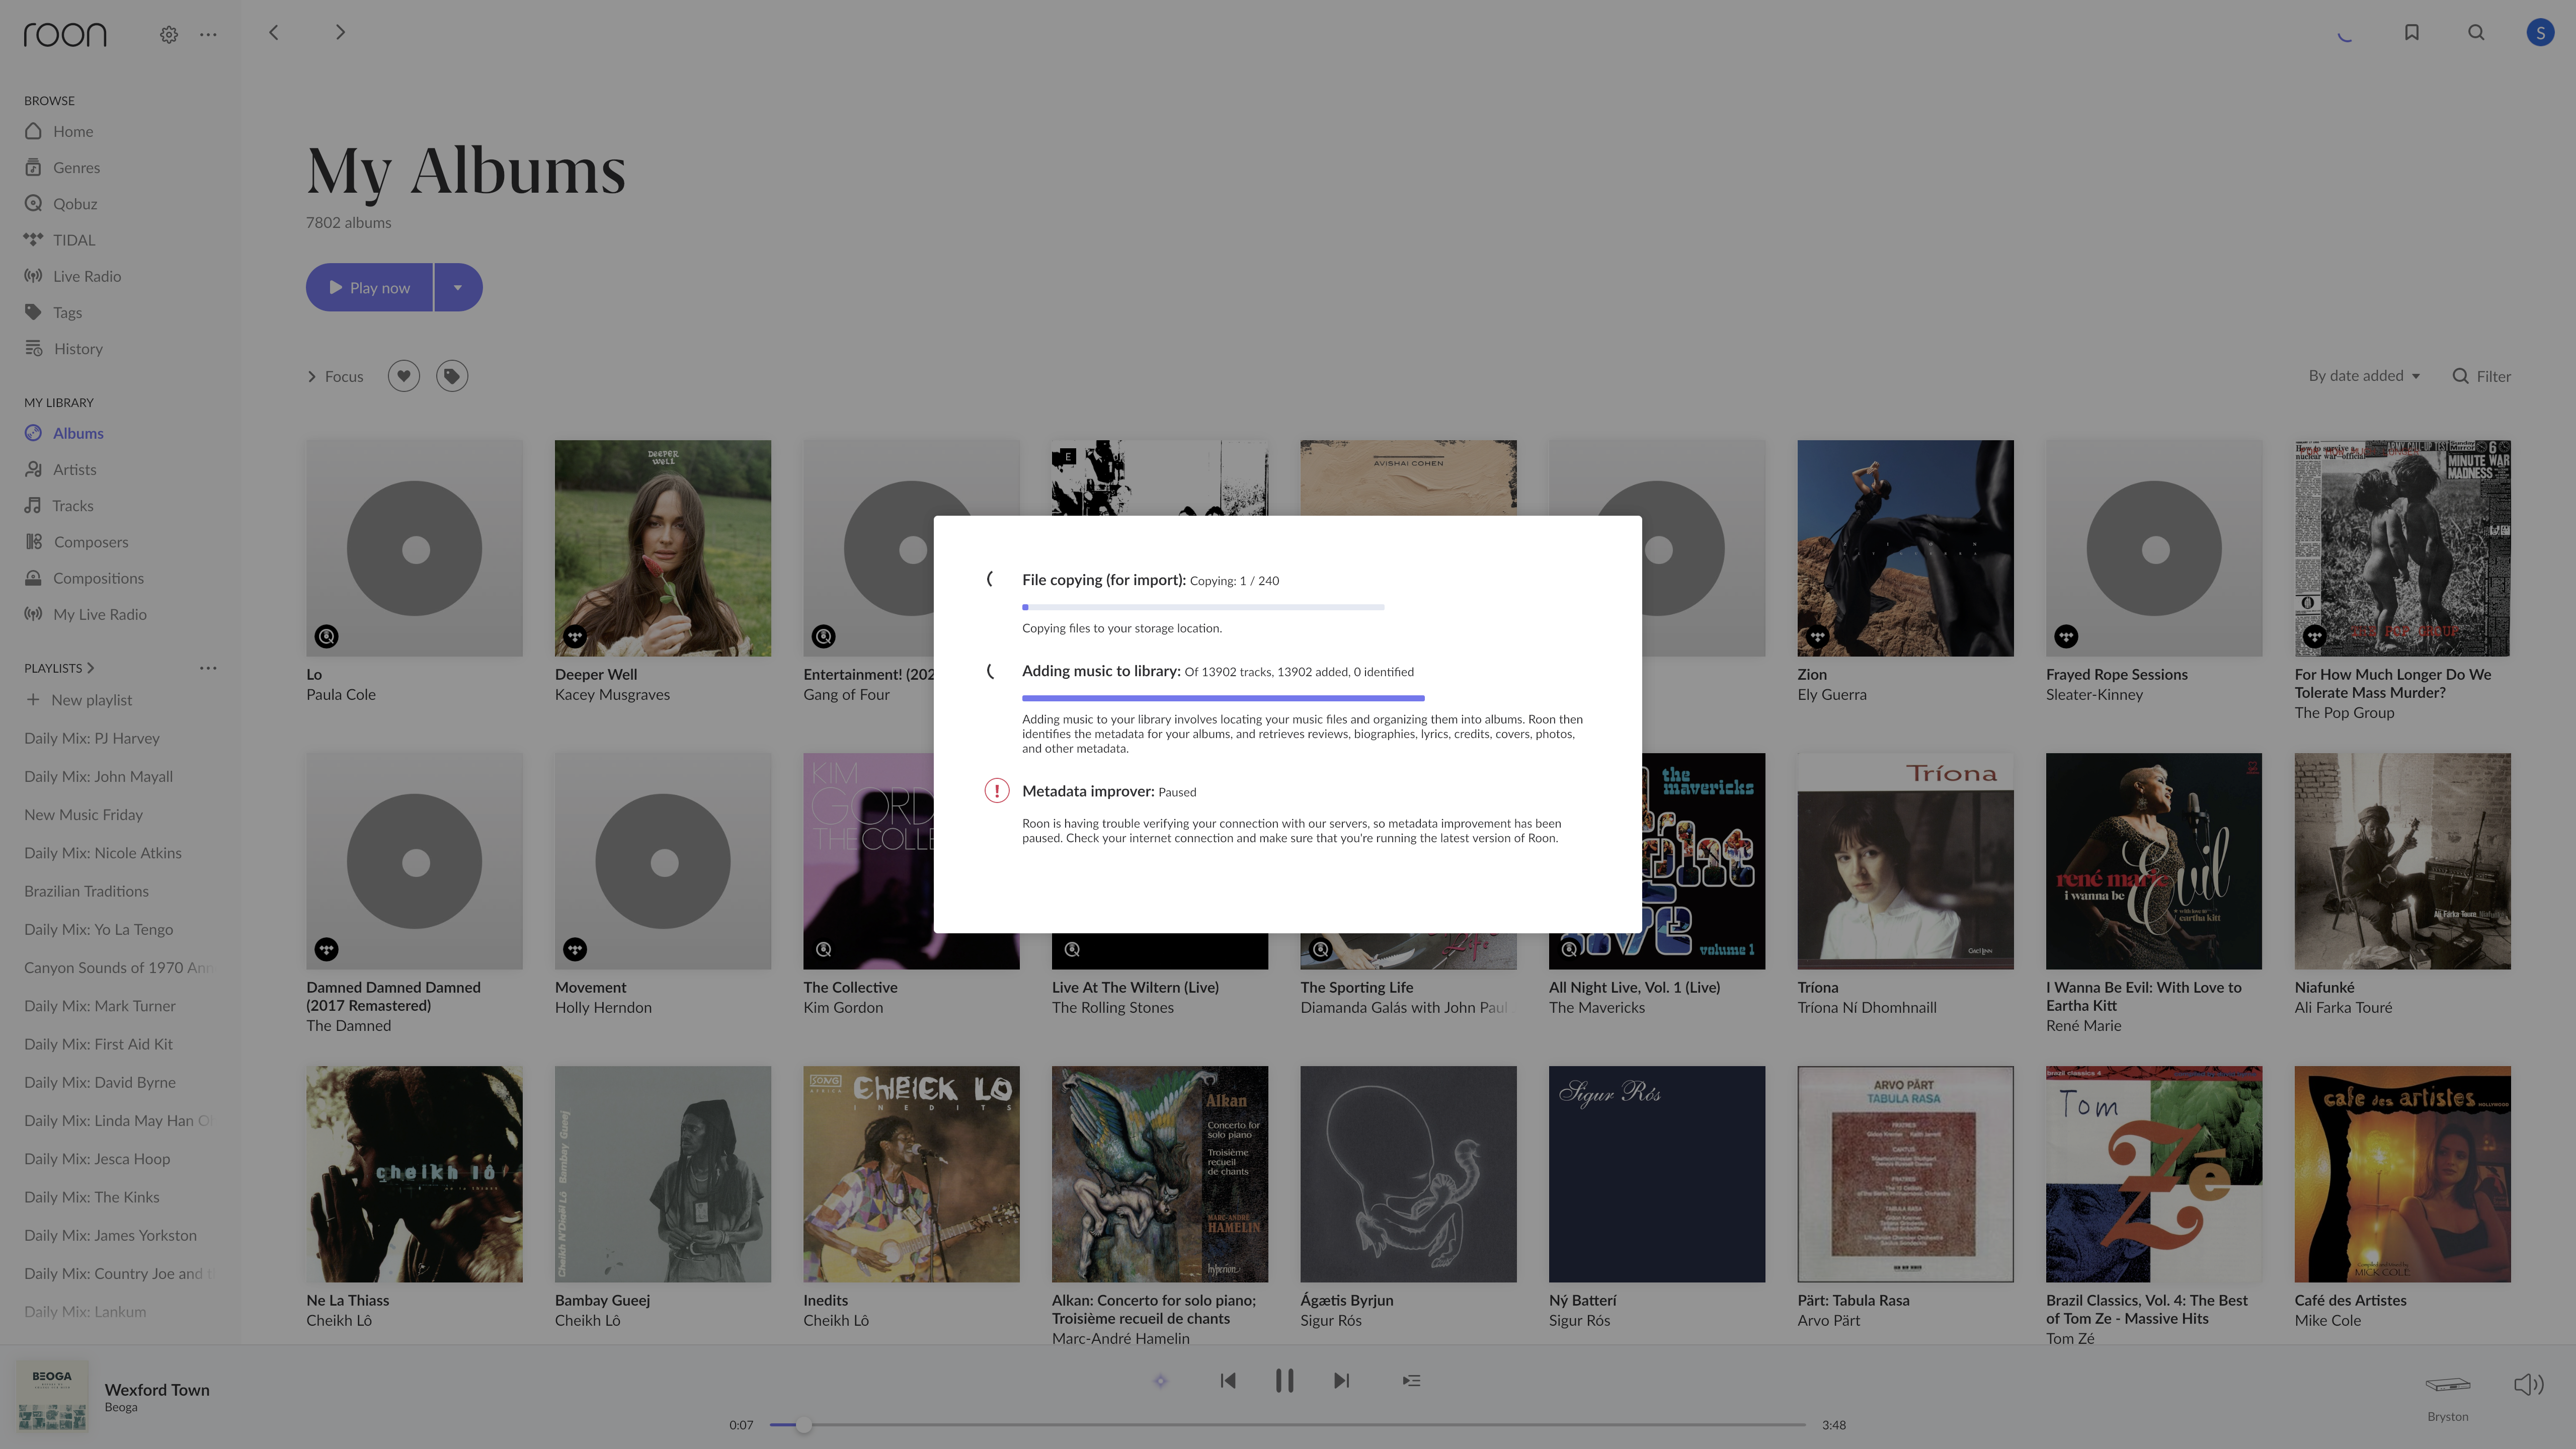
Task: Open Genres in sidebar
Action: 62,167
